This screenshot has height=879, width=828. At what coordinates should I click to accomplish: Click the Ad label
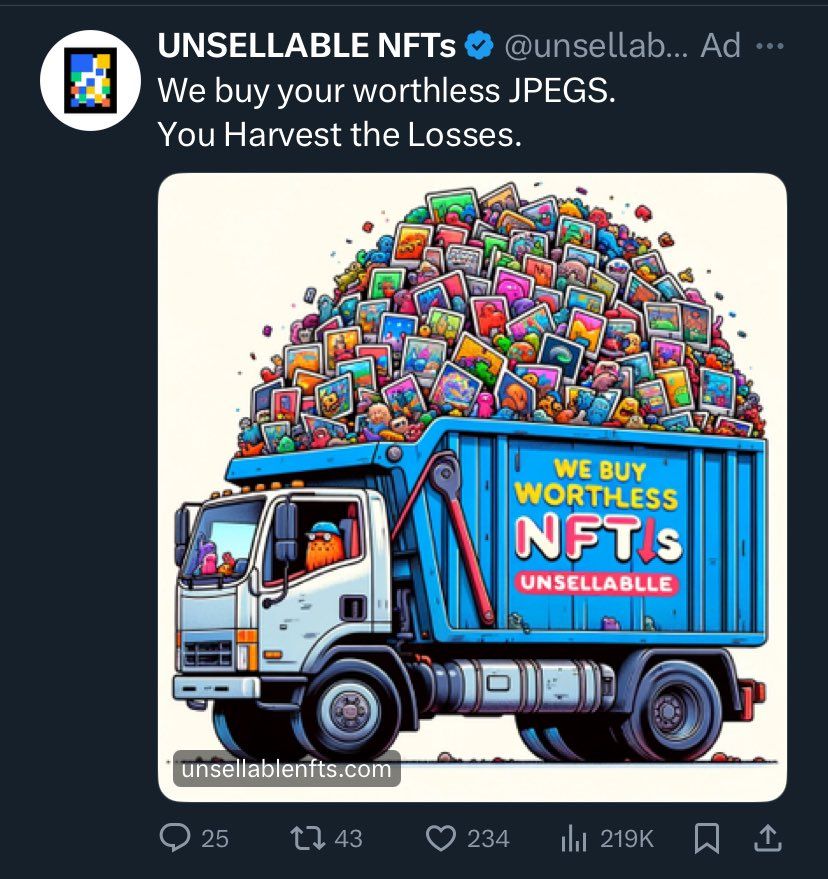721,46
